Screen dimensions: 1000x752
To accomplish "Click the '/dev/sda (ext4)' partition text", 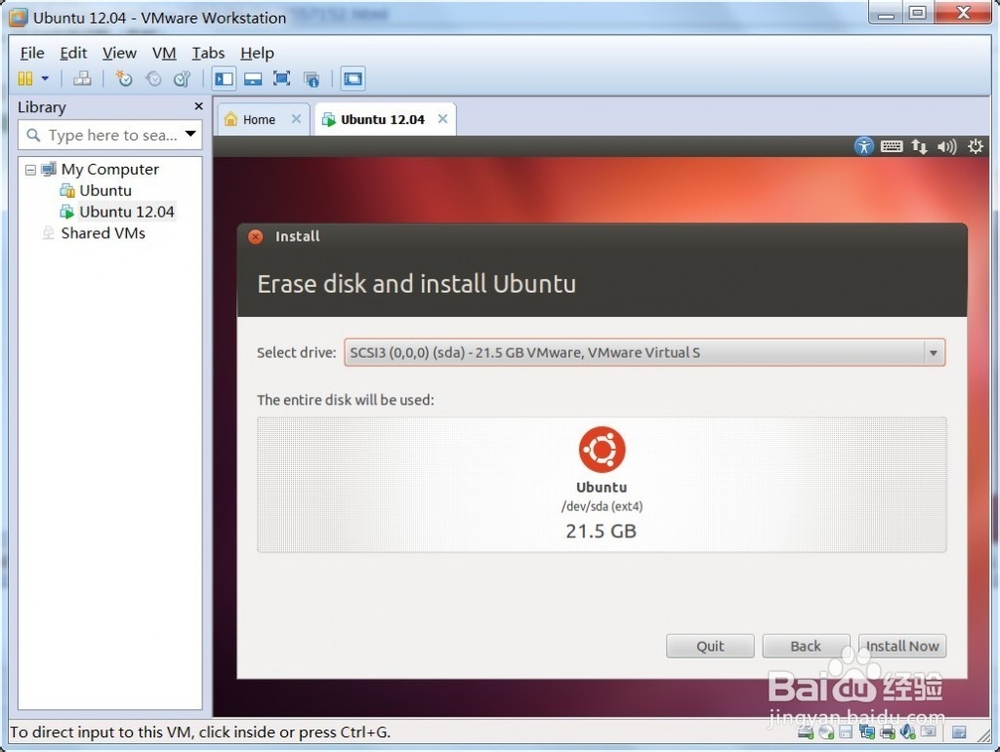I will 601,506.
